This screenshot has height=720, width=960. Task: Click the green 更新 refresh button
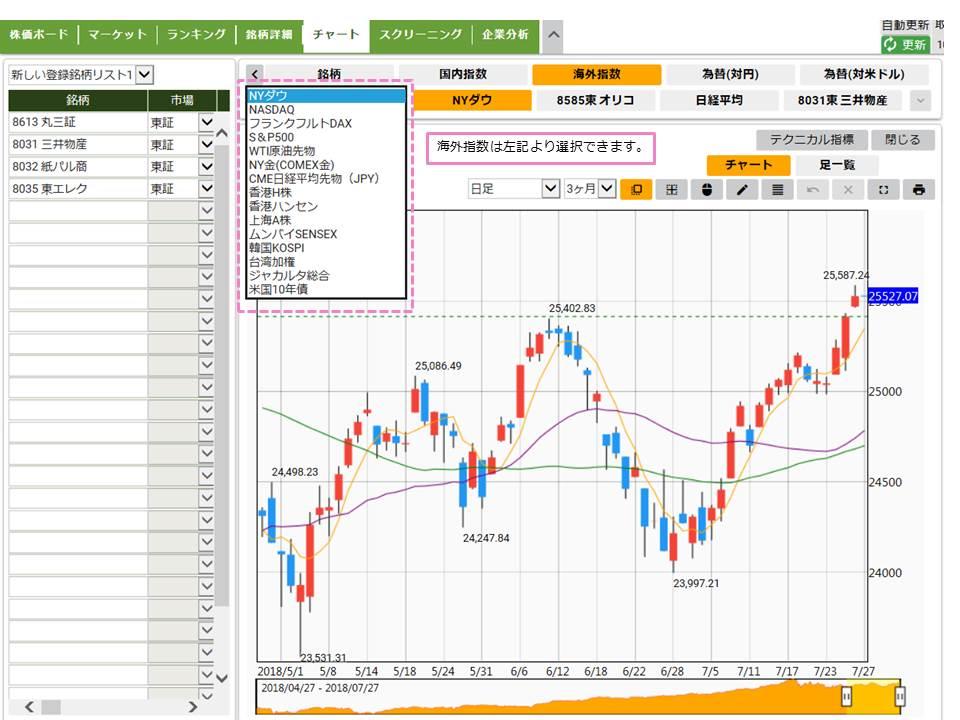pos(904,45)
